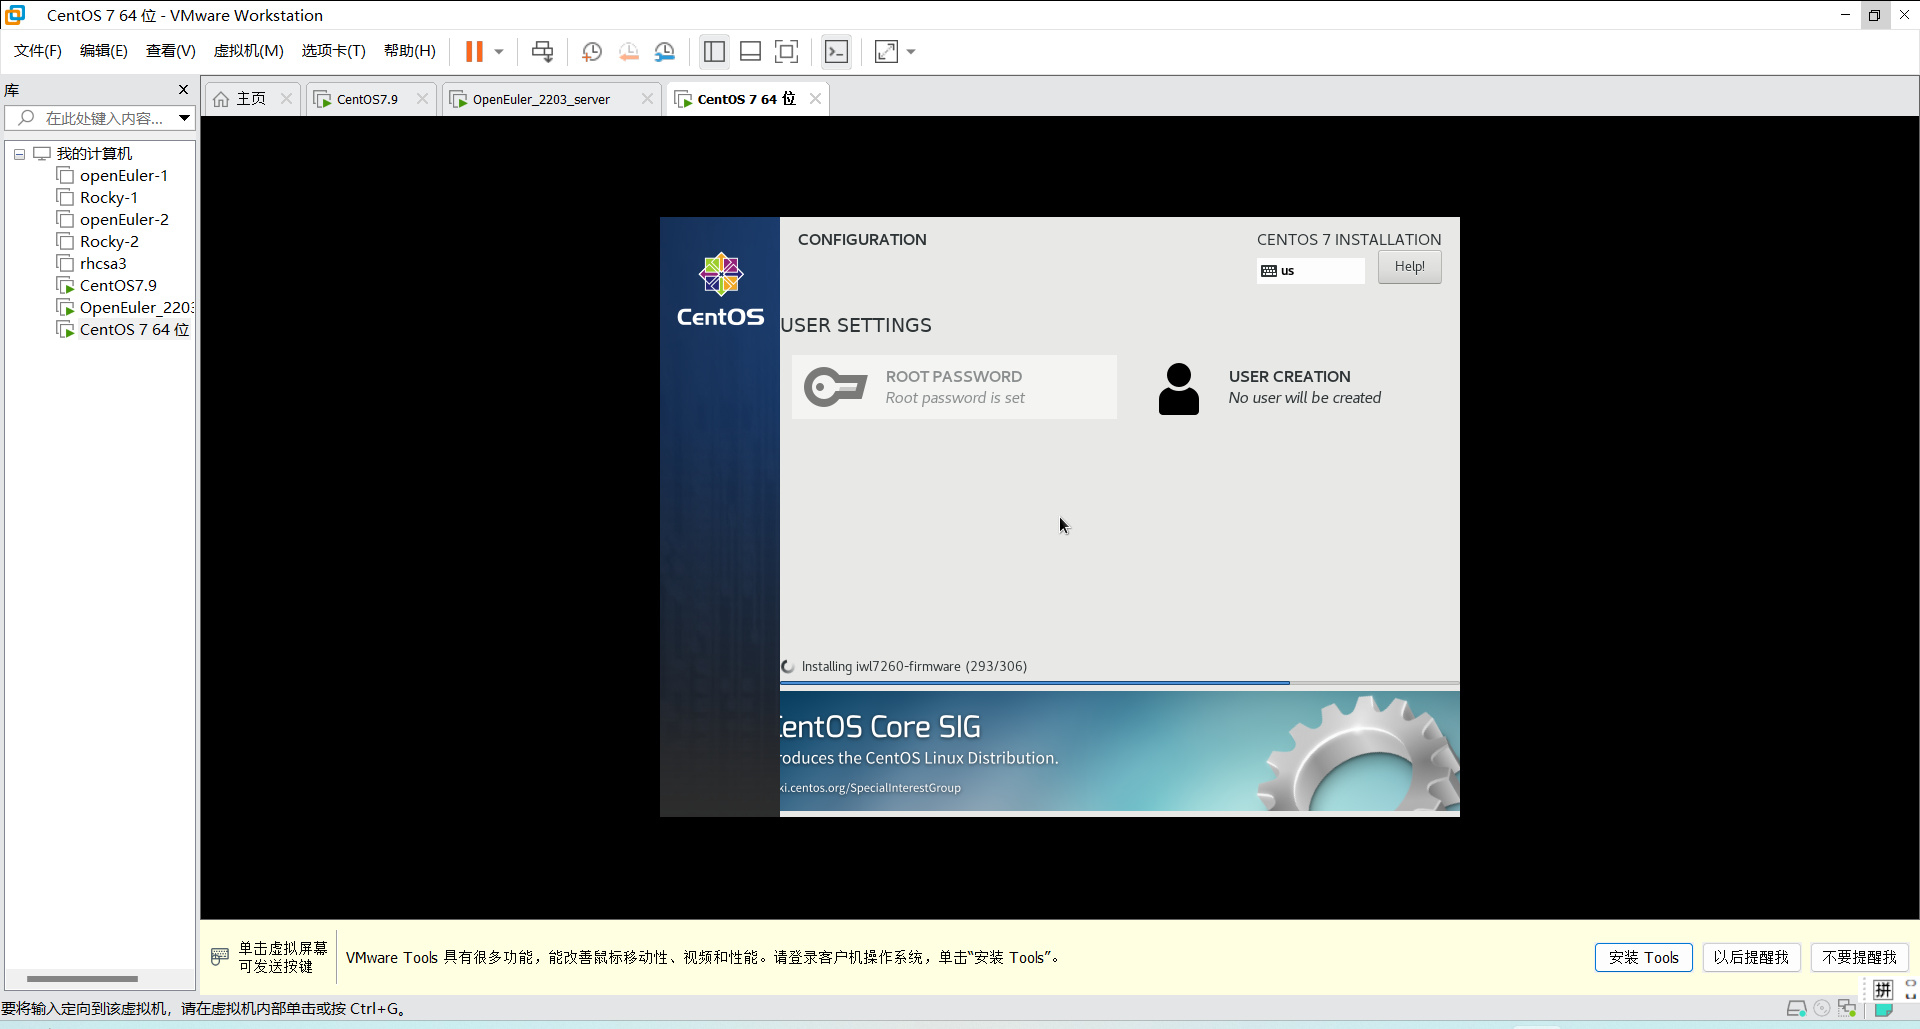Open the 虚拟机(M) menu

249,51
